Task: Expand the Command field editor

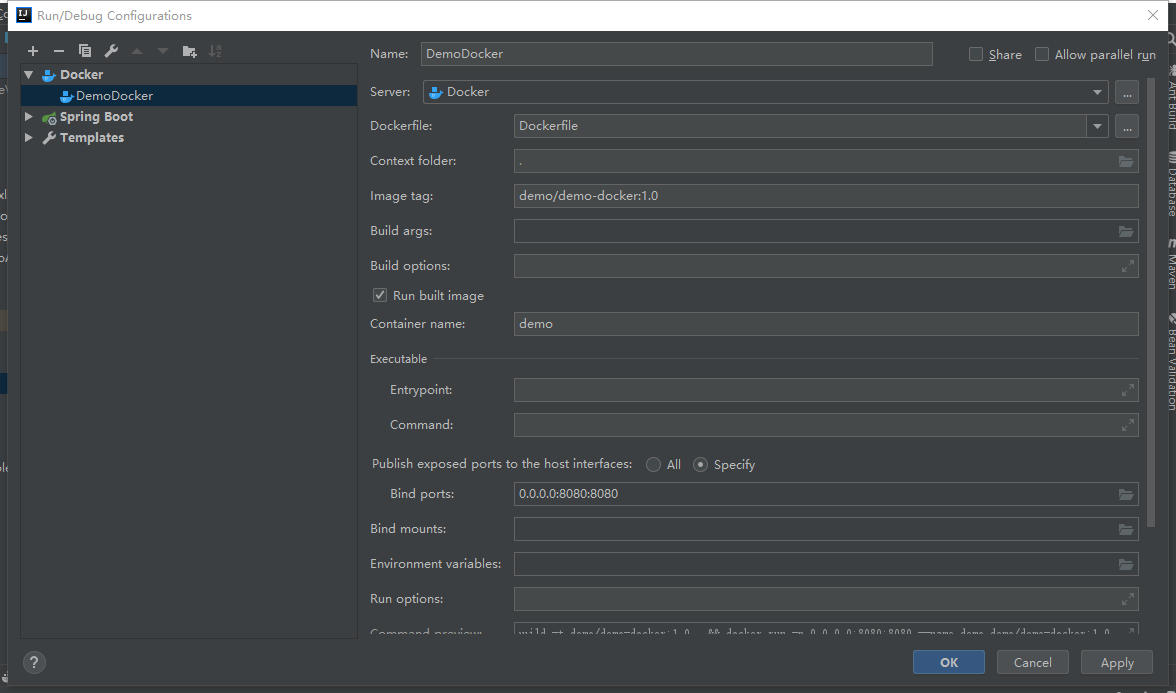Action: pos(1127,425)
